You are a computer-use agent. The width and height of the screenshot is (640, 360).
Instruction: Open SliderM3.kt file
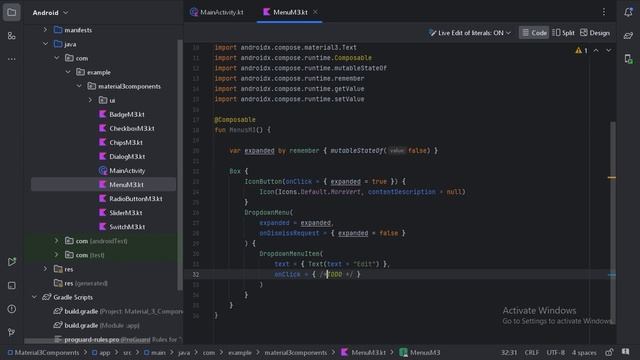120,213
